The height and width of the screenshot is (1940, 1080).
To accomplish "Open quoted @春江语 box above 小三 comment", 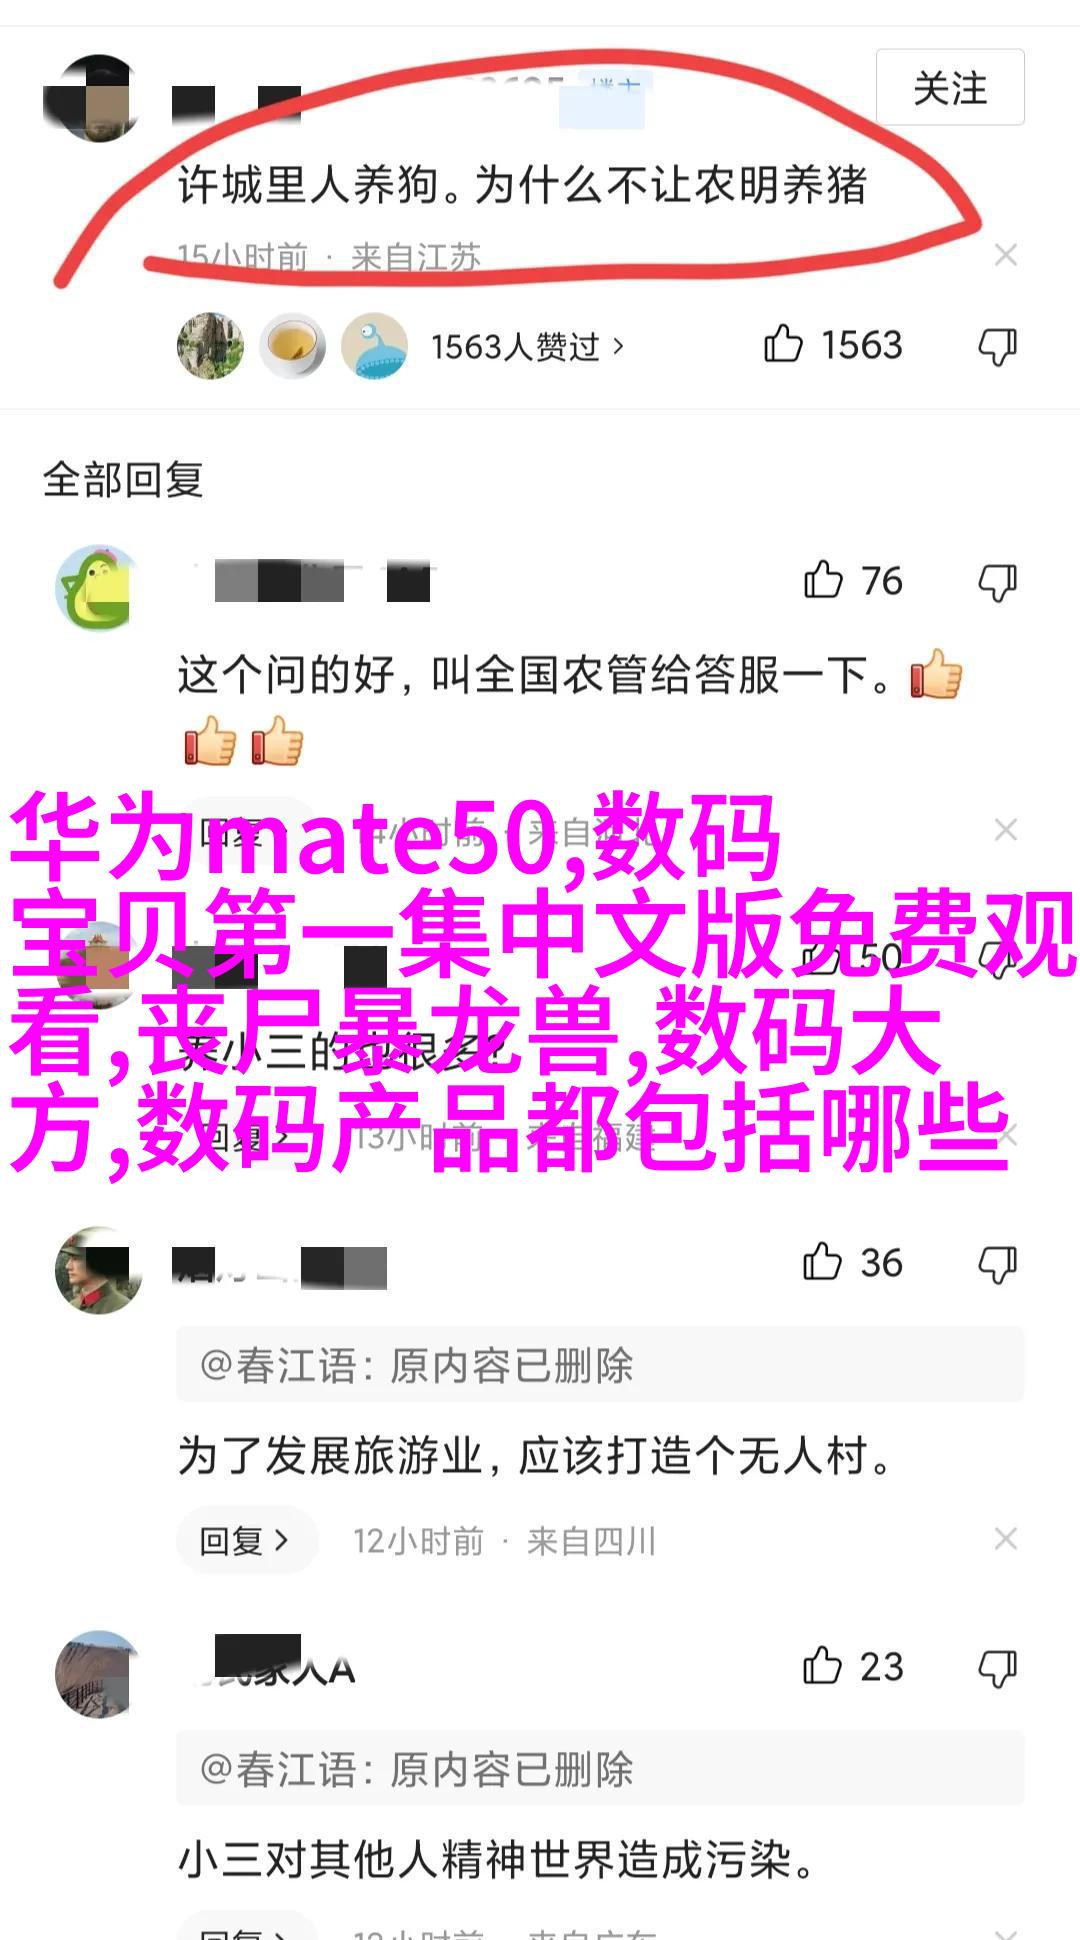I will click(600, 1769).
